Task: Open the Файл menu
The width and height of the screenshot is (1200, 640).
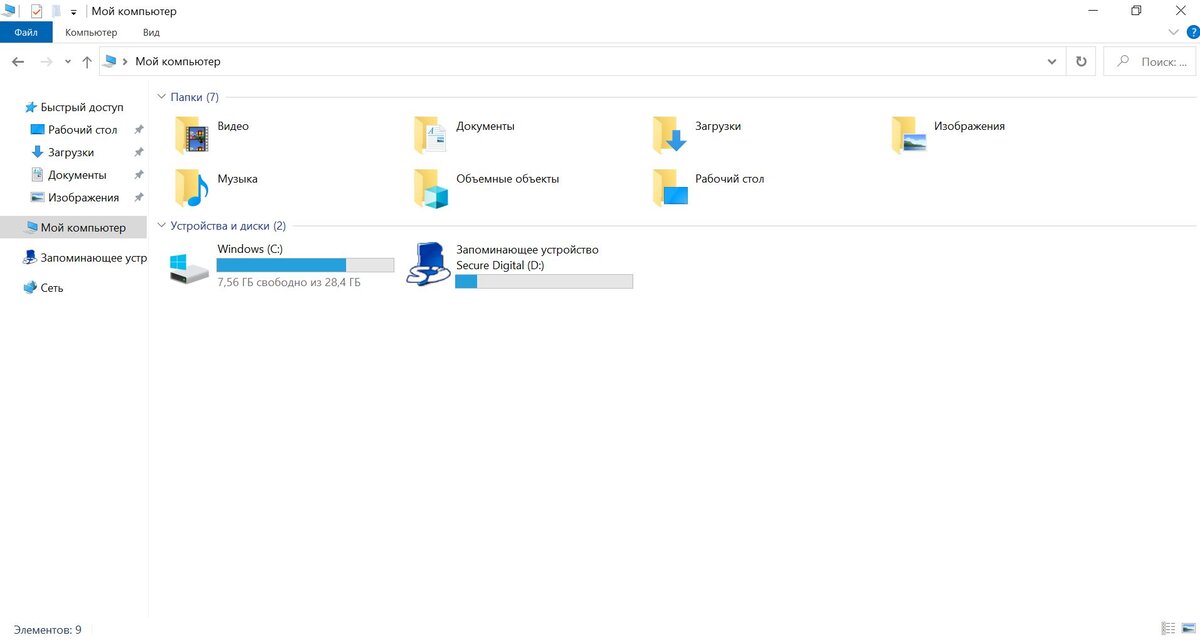Action: click(26, 32)
